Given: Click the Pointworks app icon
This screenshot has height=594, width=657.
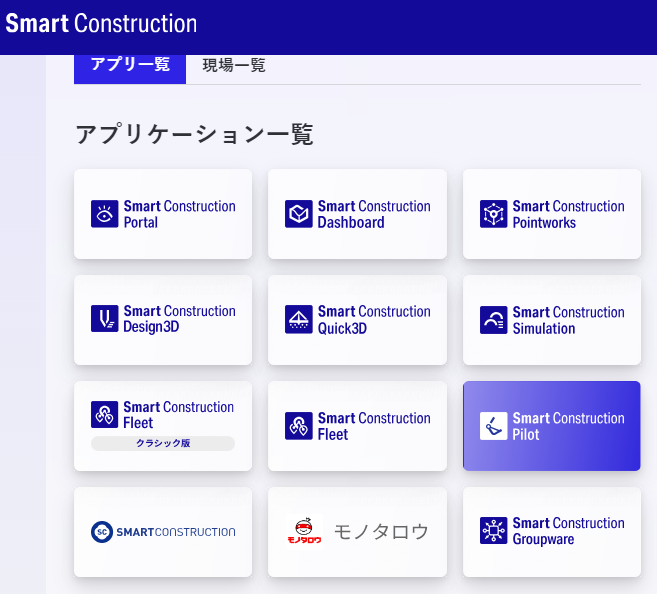Looking at the screenshot, I should [x=493, y=214].
